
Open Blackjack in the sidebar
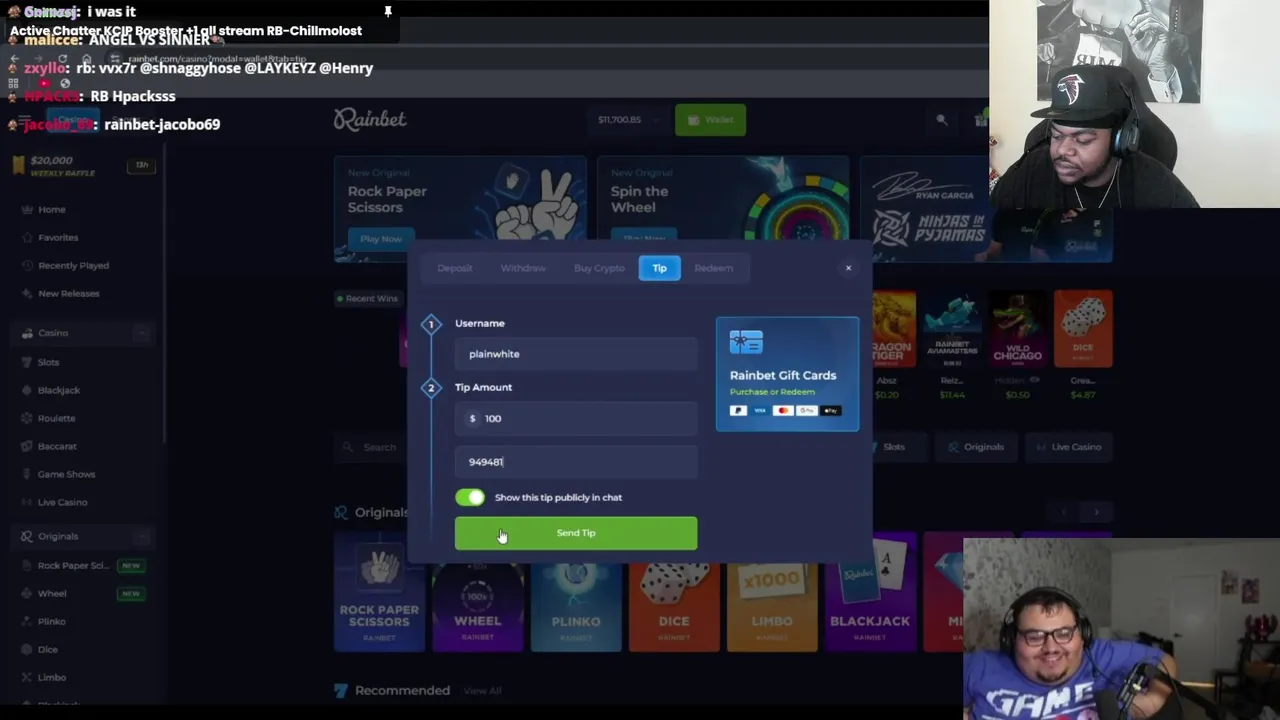(x=58, y=390)
